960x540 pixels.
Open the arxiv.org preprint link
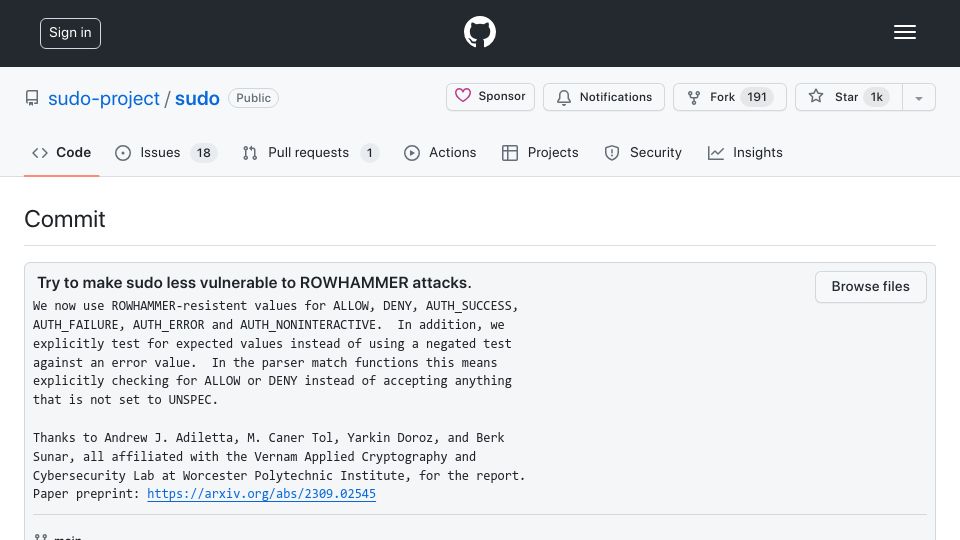[x=261, y=493]
